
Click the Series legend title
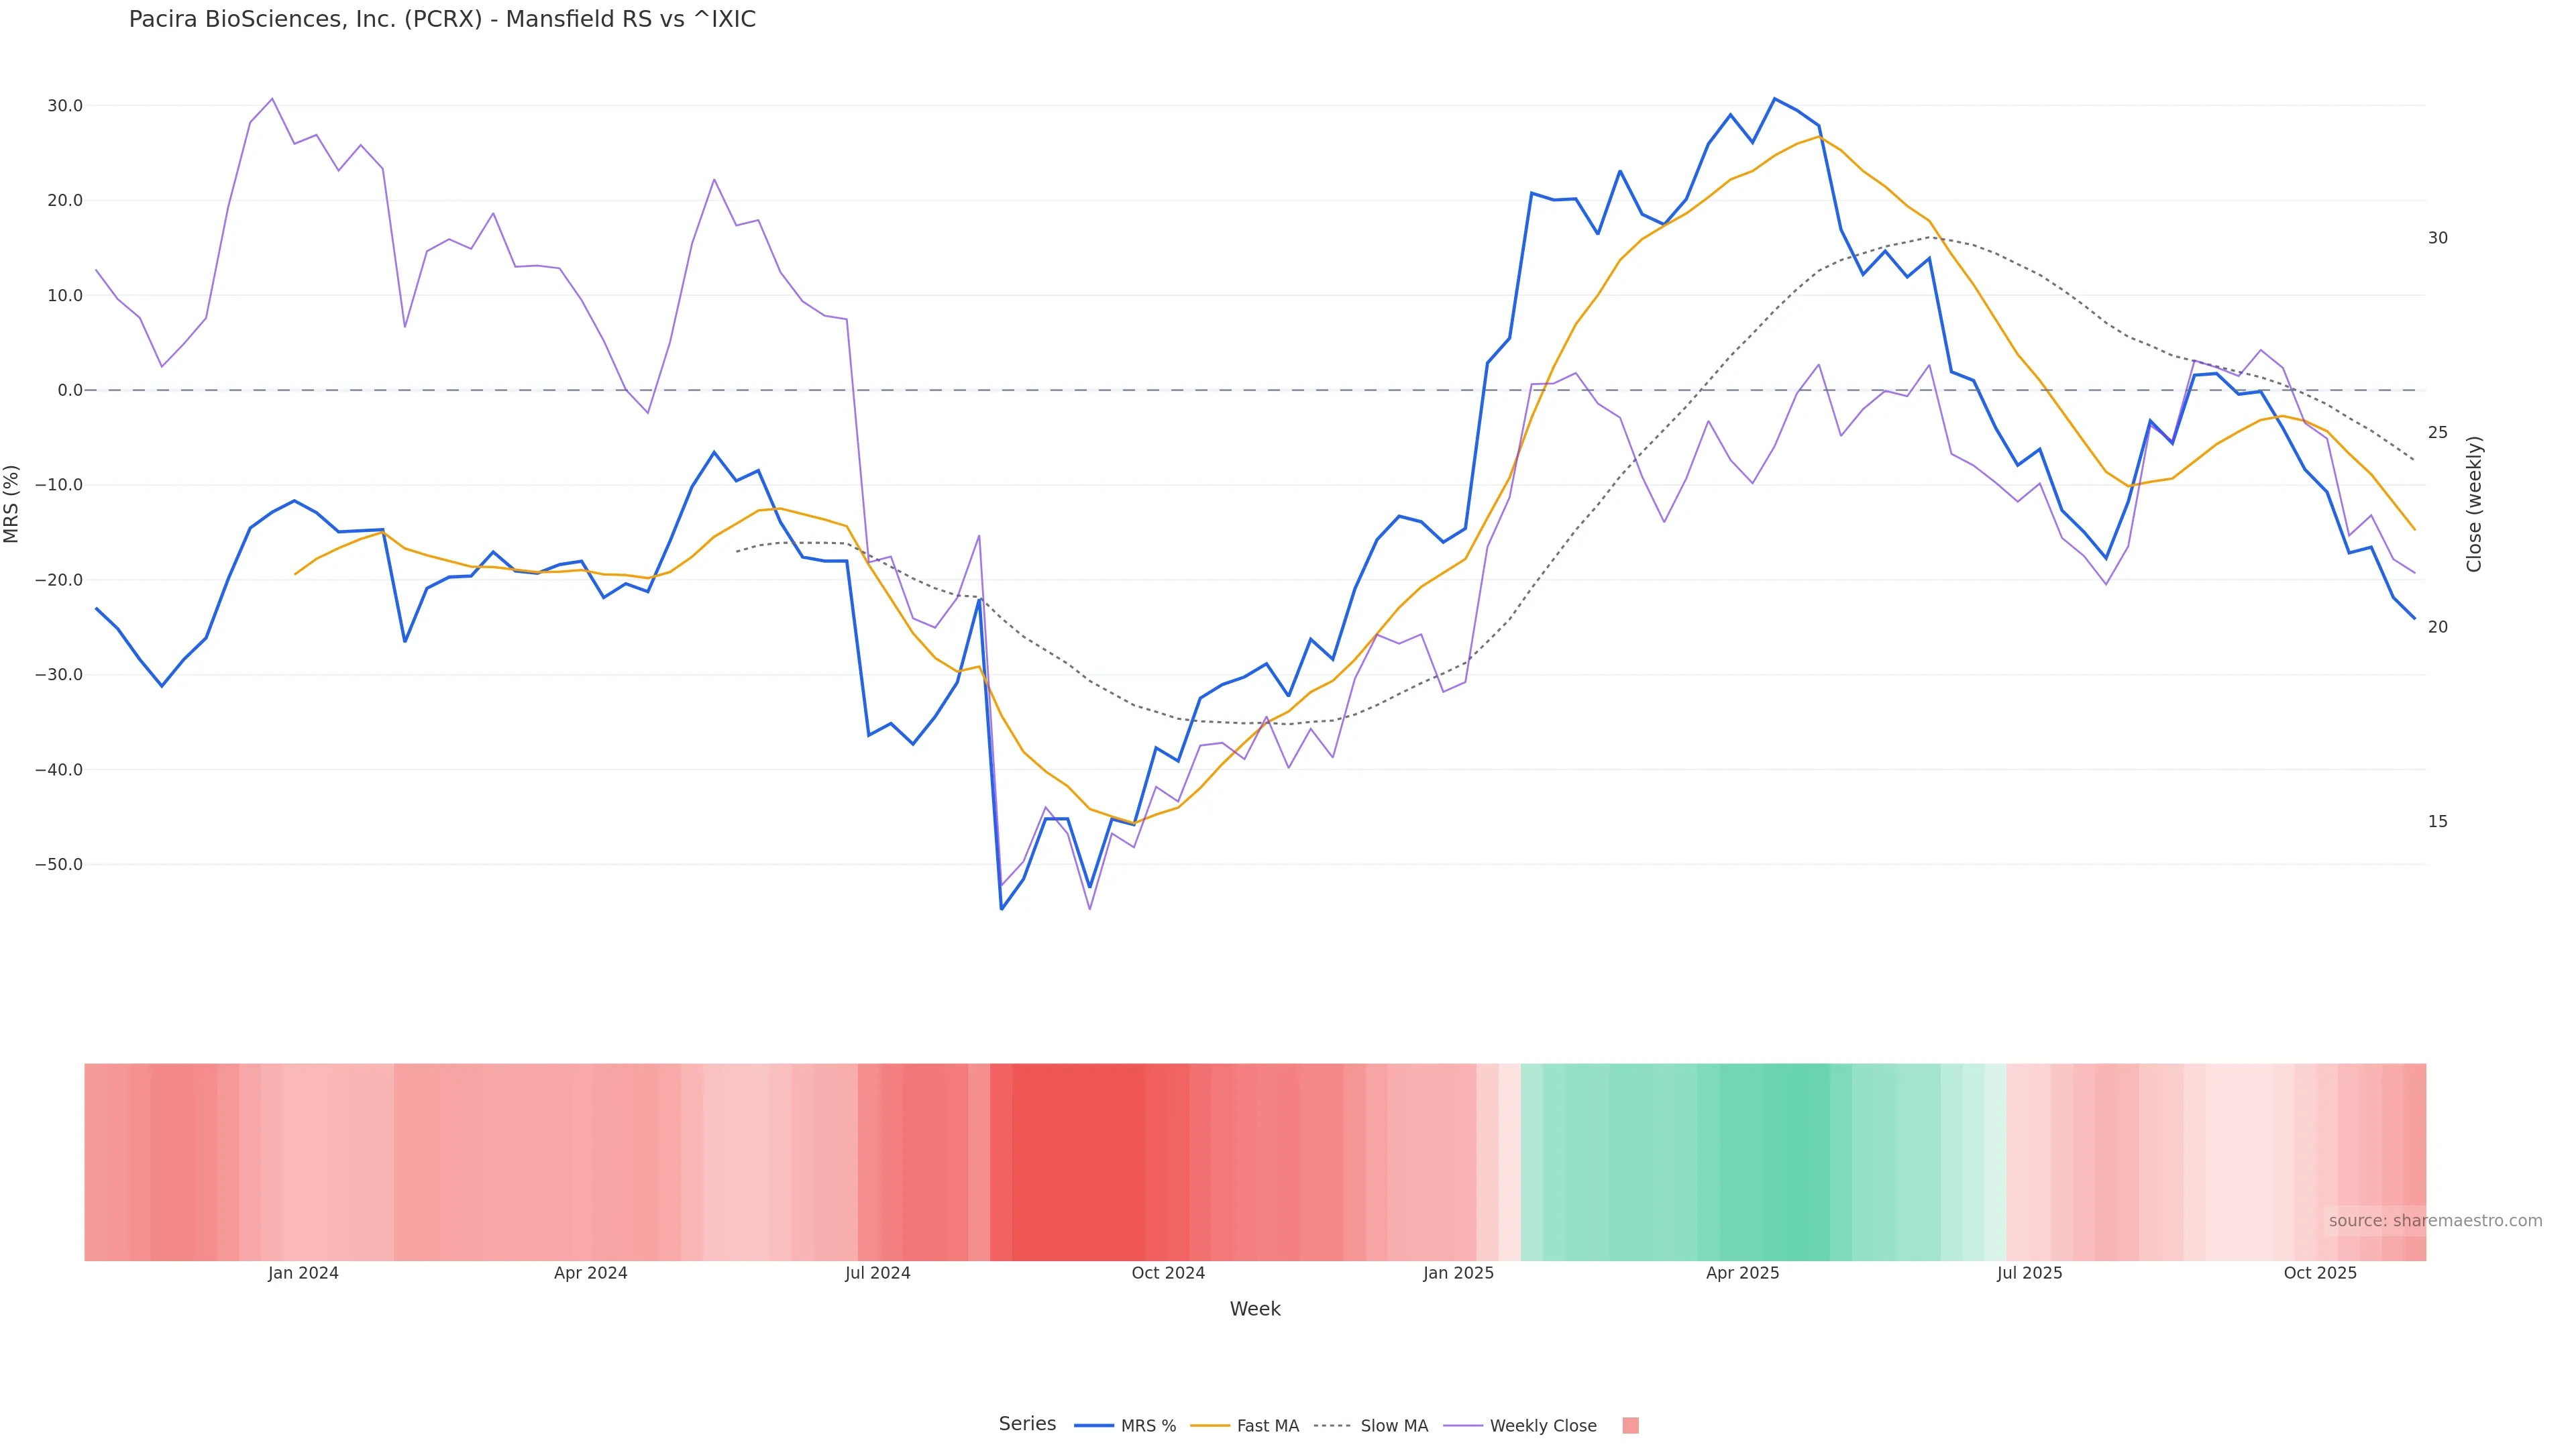[x=1027, y=1424]
